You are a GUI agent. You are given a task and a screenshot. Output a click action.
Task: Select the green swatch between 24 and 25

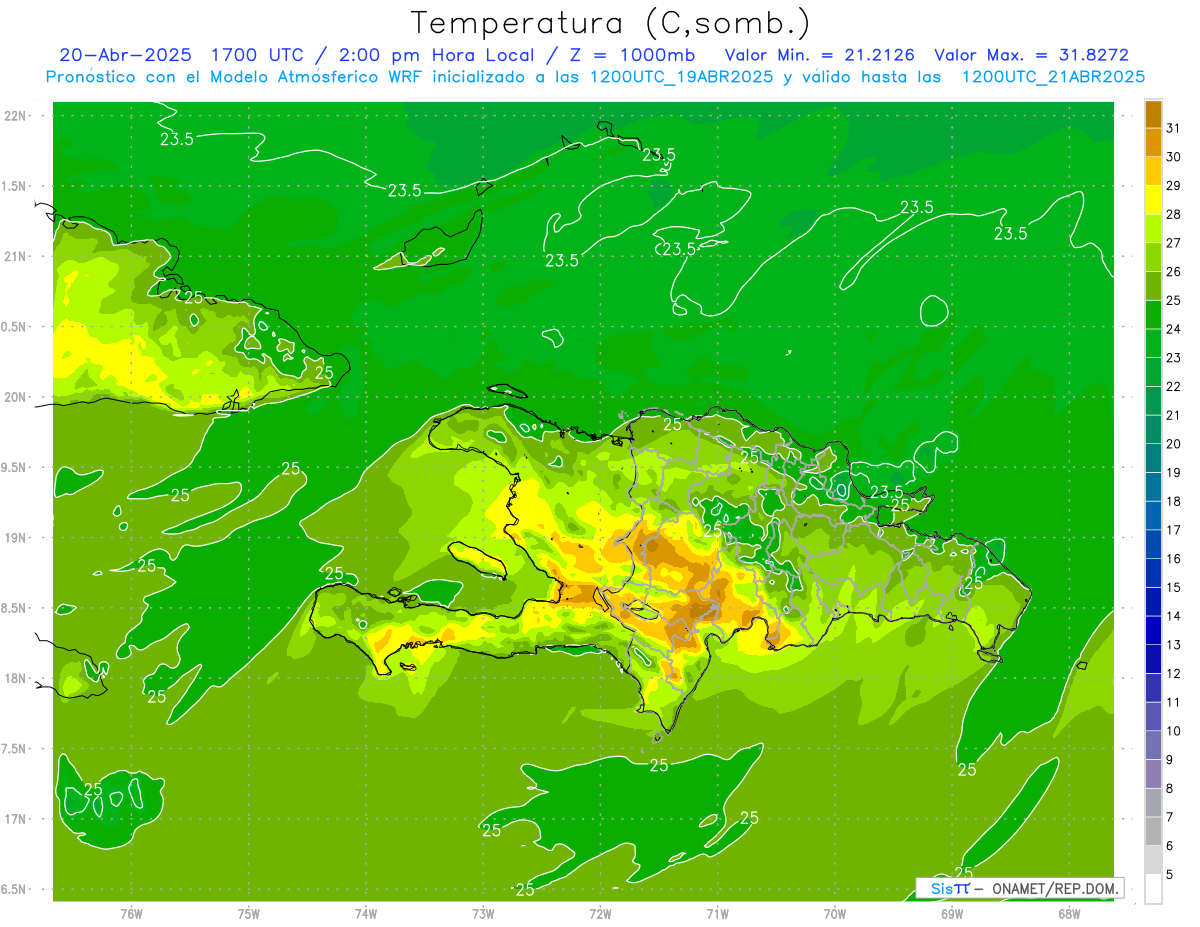click(1153, 315)
